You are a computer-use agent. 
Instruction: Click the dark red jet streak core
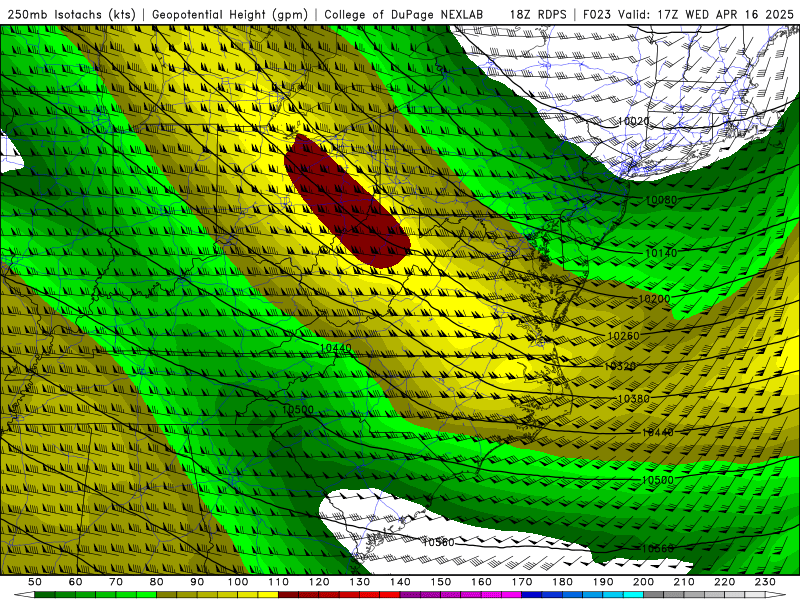pyautogui.click(x=347, y=203)
